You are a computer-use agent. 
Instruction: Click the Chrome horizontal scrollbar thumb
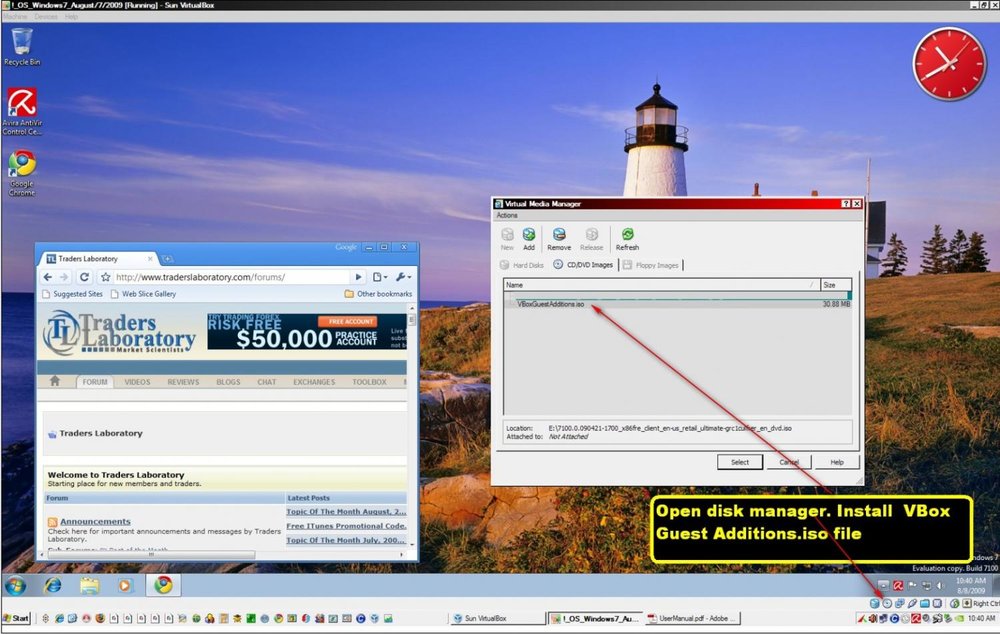click(x=151, y=555)
